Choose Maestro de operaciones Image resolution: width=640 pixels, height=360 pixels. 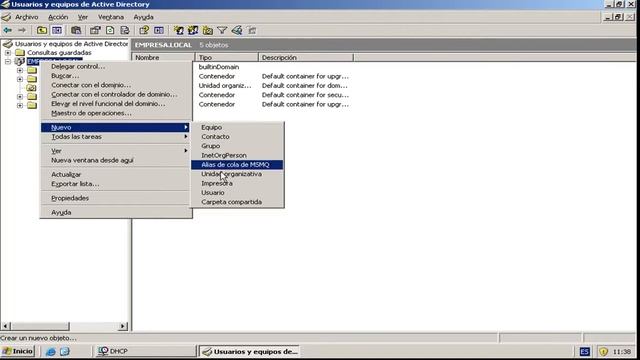pos(115,113)
